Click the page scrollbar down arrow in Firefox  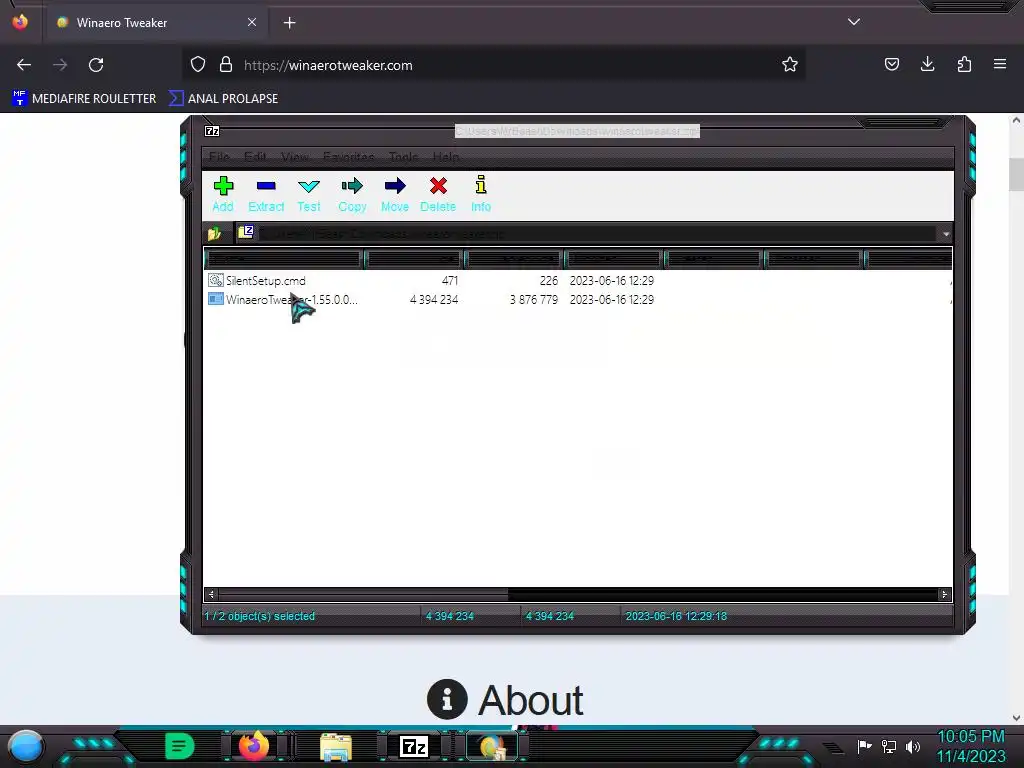tap(1016, 718)
